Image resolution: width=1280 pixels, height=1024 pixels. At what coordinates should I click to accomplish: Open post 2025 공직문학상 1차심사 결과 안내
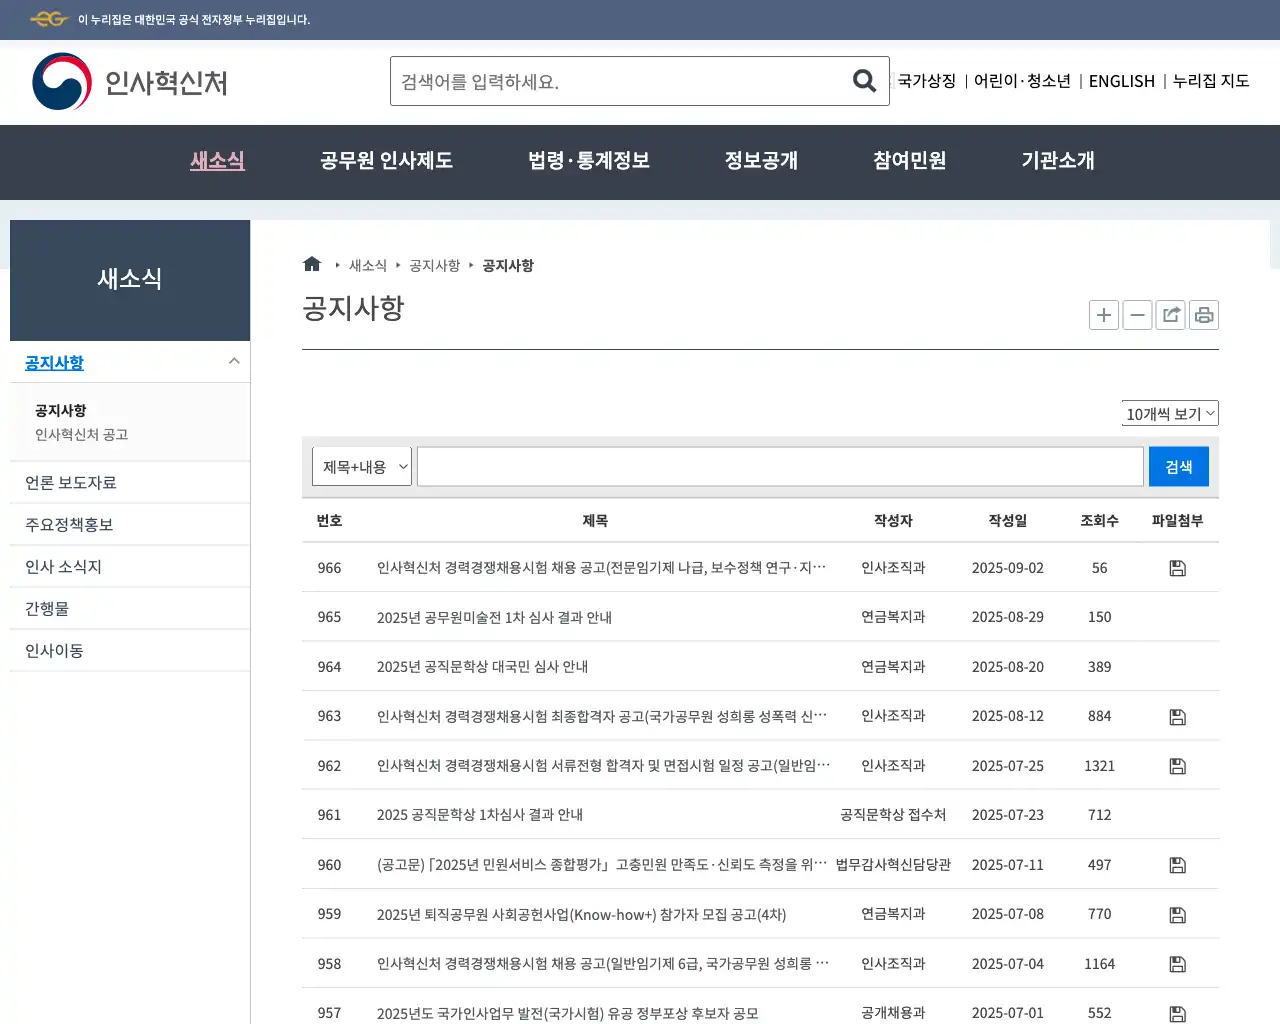click(x=480, y=815)
